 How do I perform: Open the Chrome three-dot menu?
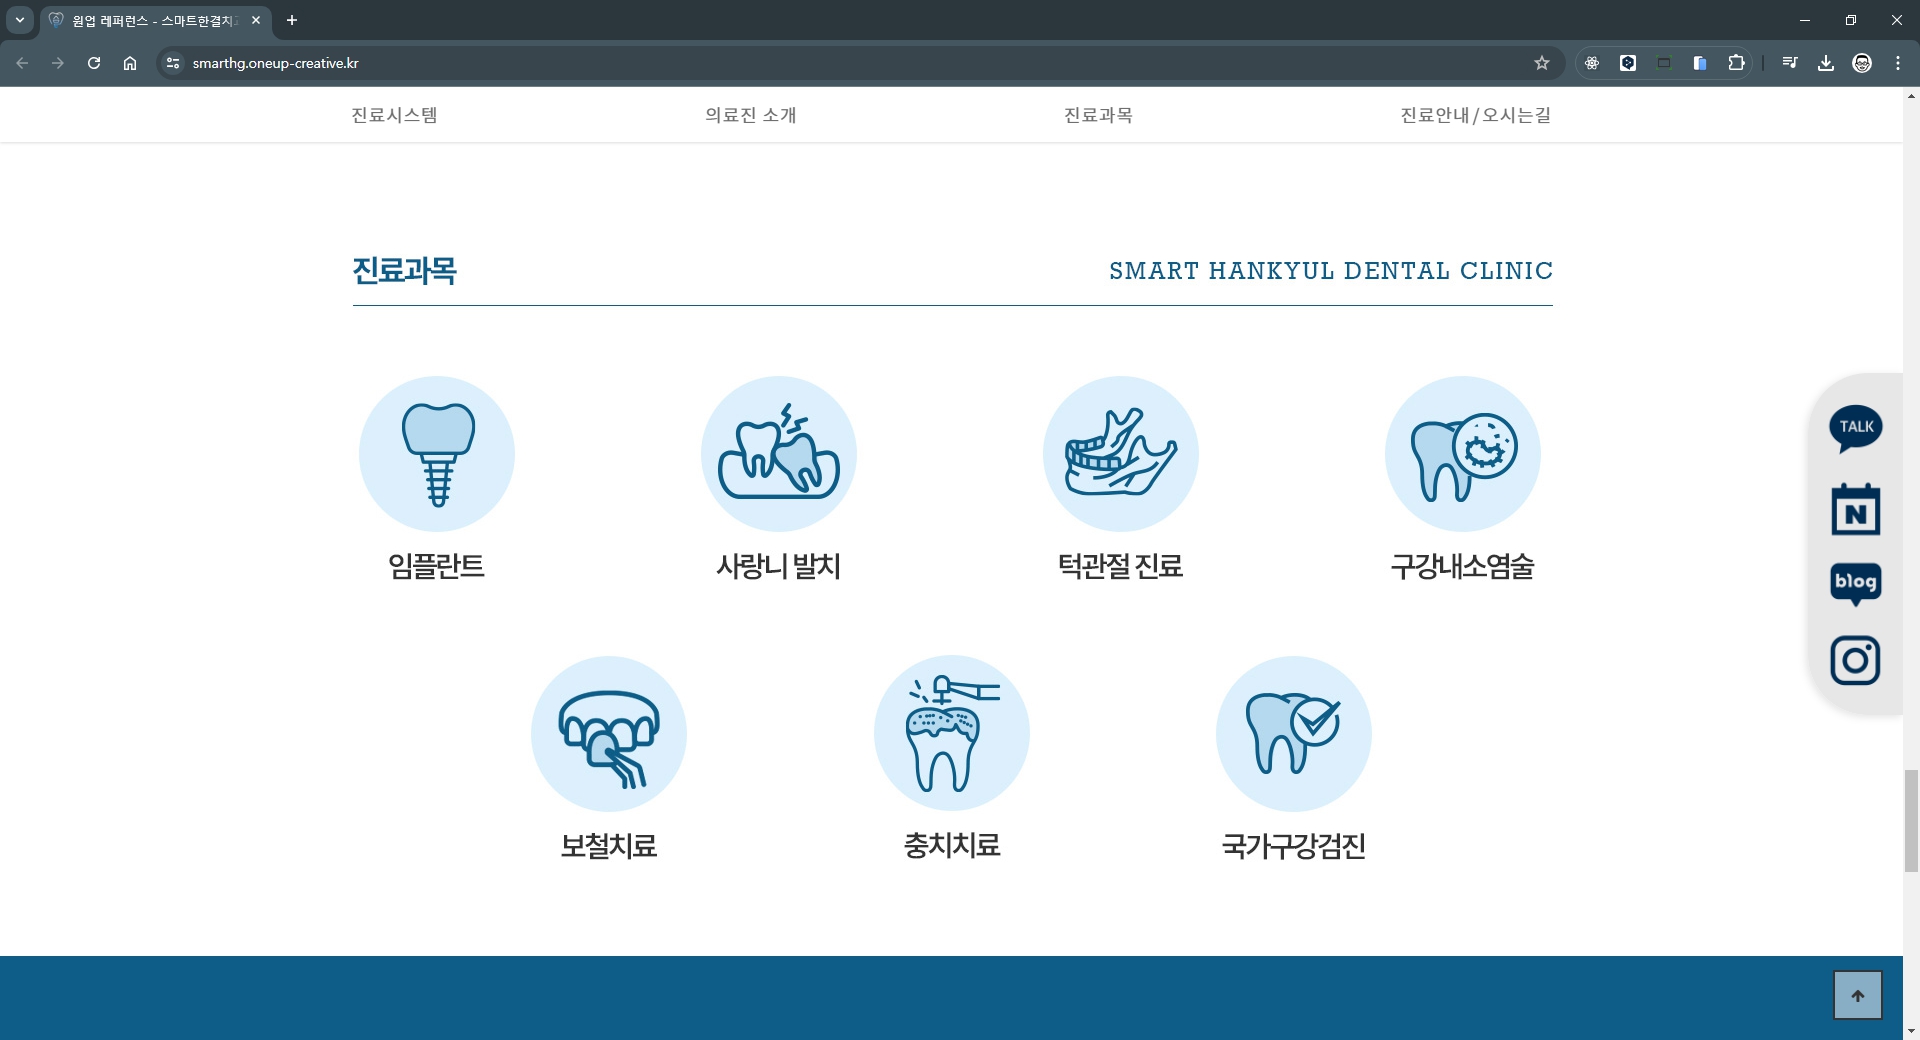pos(1898,63)
